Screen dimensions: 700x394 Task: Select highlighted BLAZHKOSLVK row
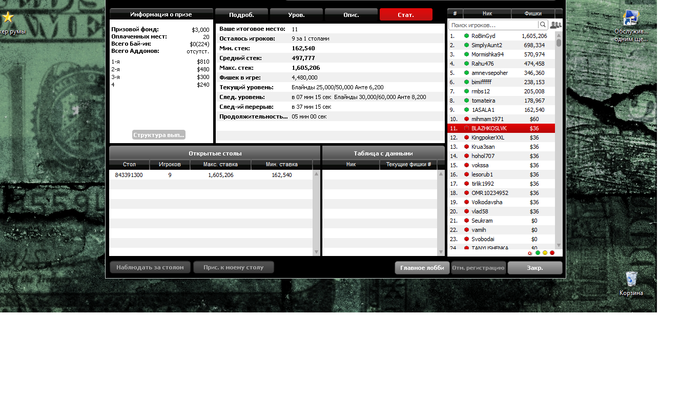pyautogui.click(x=501, y=128)
